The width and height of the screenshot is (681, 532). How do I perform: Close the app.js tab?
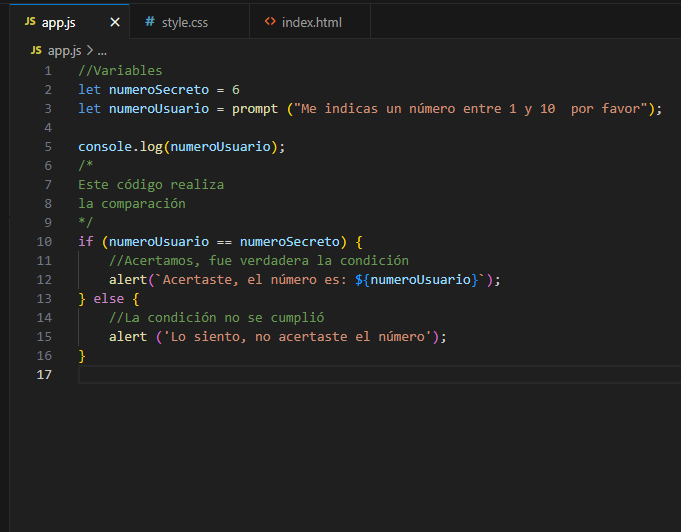click(x=115, y=22)
